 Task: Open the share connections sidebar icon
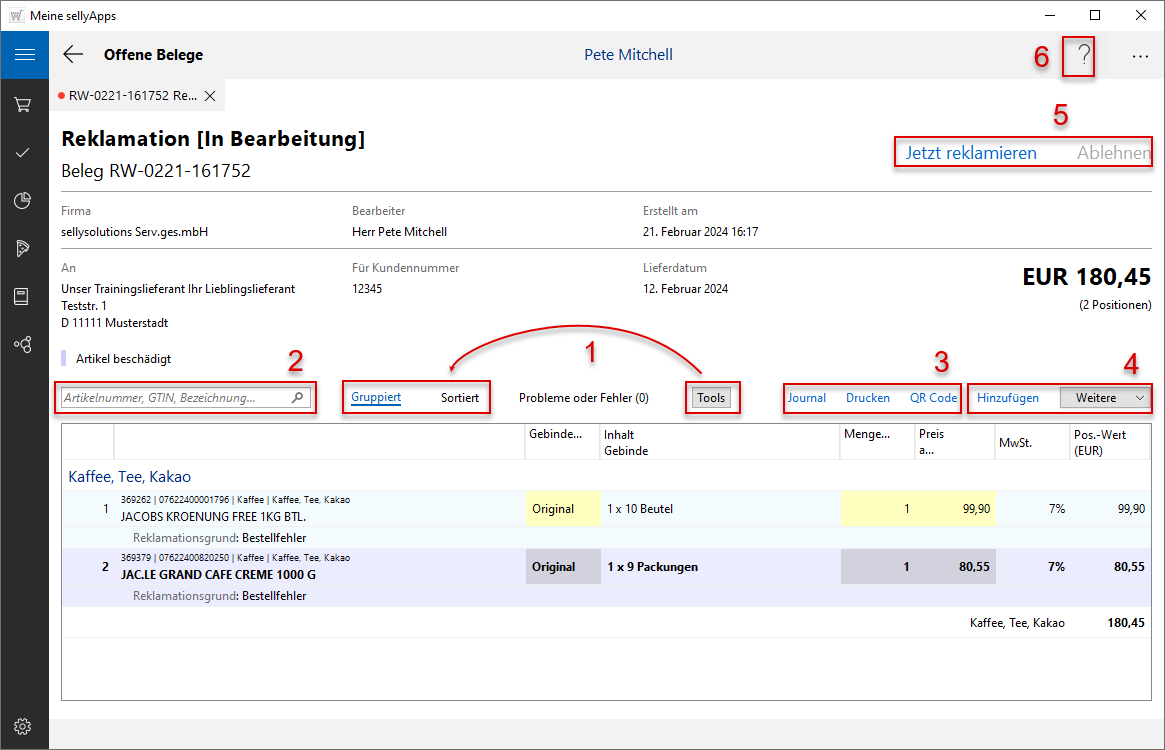tap(24, 344)
